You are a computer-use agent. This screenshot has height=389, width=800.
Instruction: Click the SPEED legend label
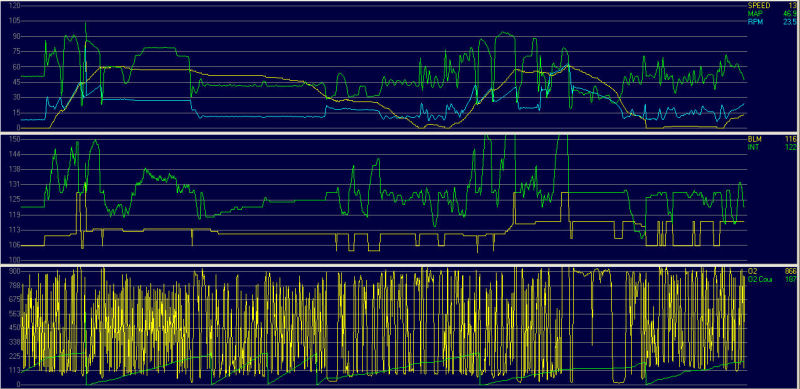pos(759,5)
